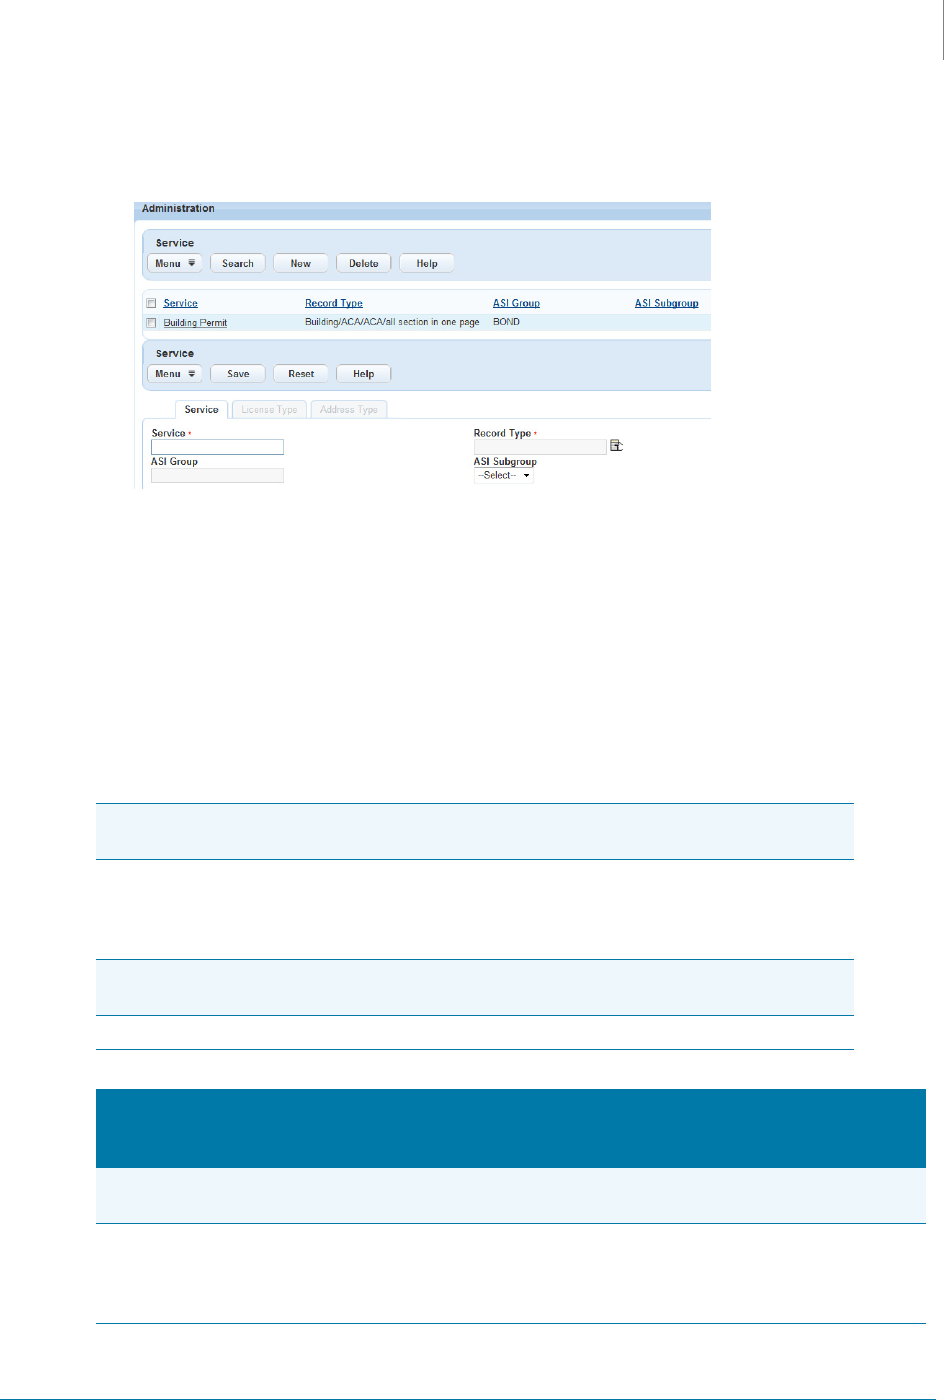Open the record type picker icon
Screen dimensions: 944x1400
616,446
